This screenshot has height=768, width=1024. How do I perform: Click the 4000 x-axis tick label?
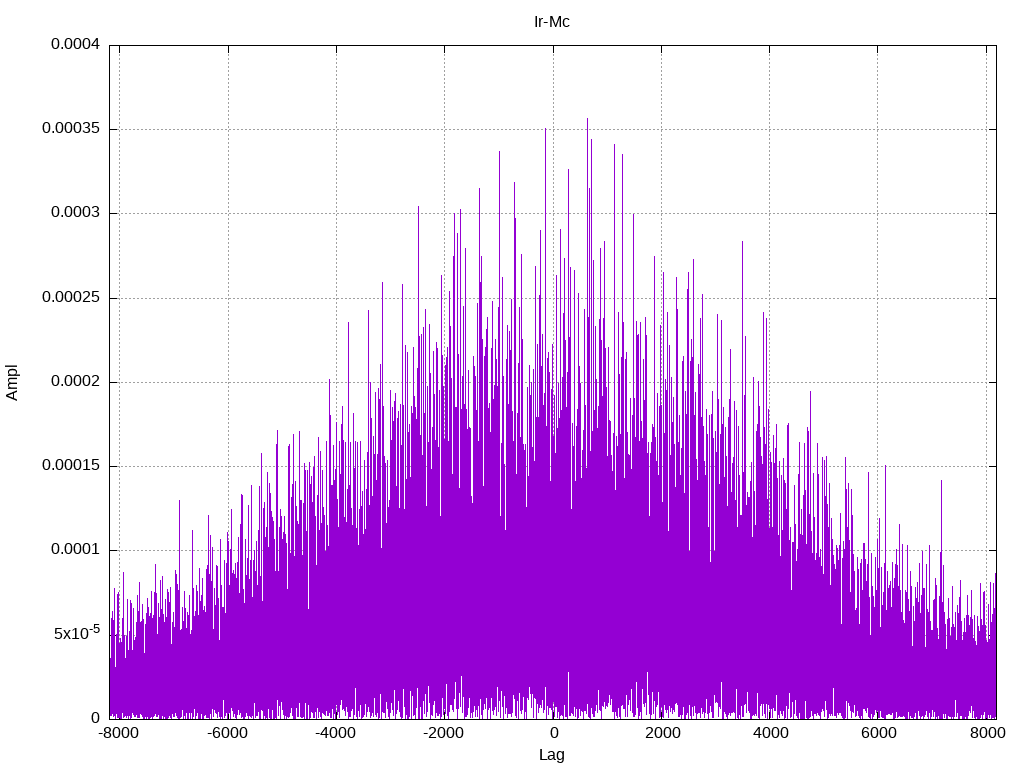point(771,733)
